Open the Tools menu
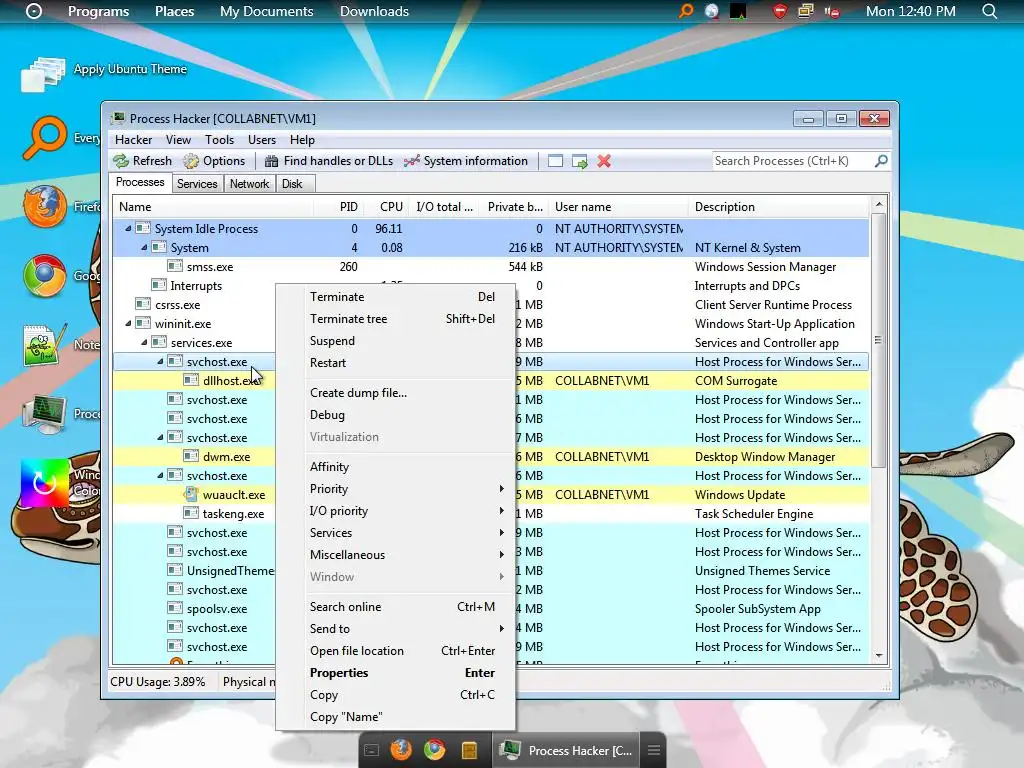 pos(219,140)
